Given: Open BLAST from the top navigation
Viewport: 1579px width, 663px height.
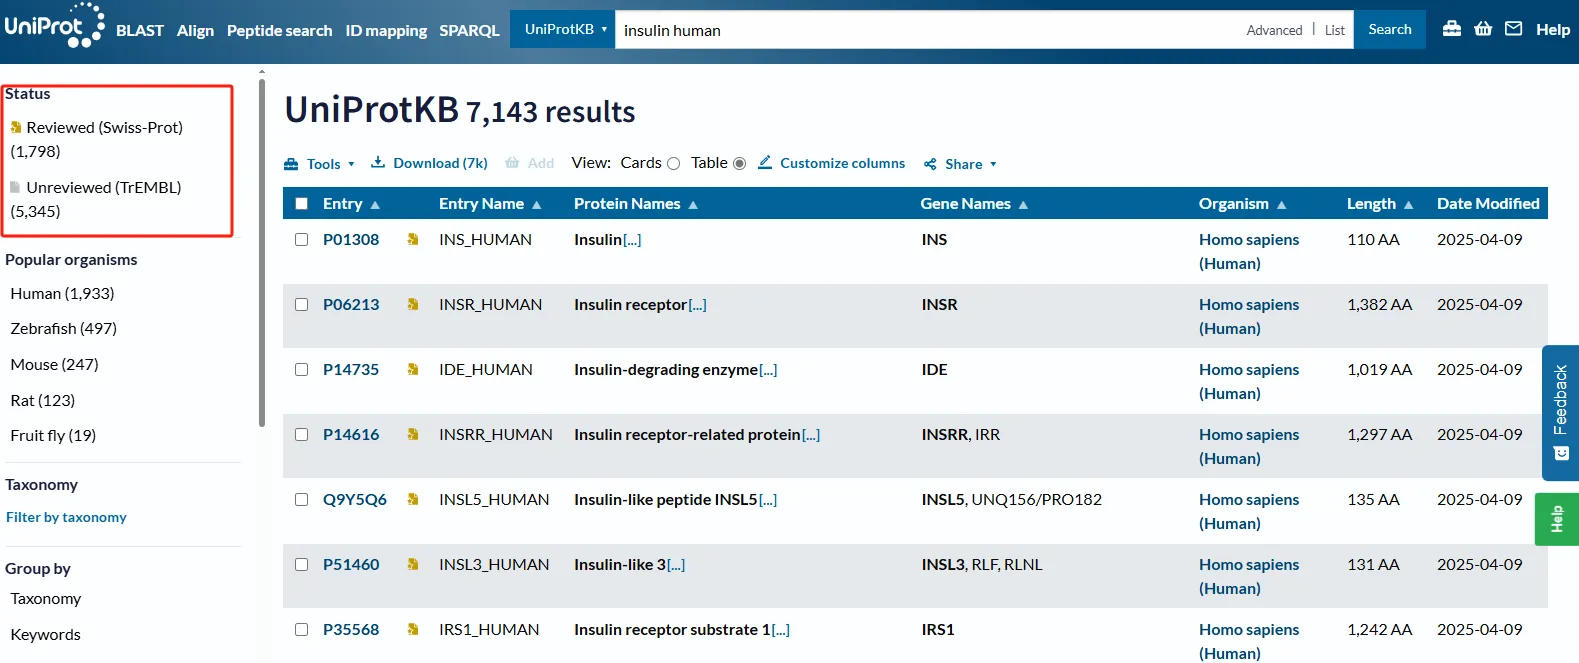Looking at the screenshot, I should (139, 31).
